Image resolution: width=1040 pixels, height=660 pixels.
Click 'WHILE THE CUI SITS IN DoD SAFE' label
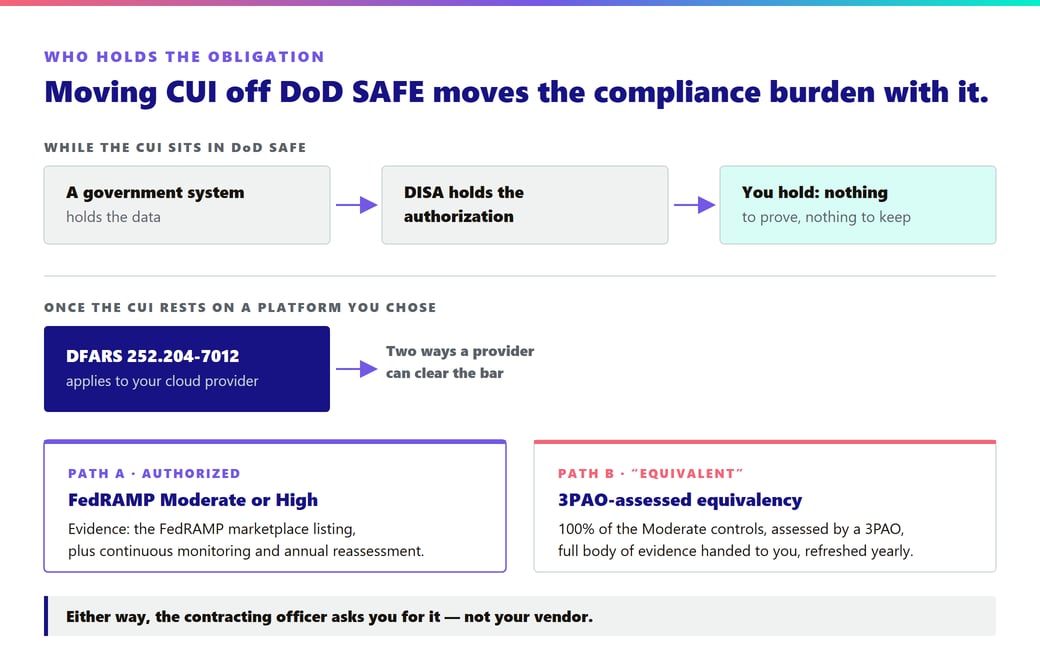(175, 147)
